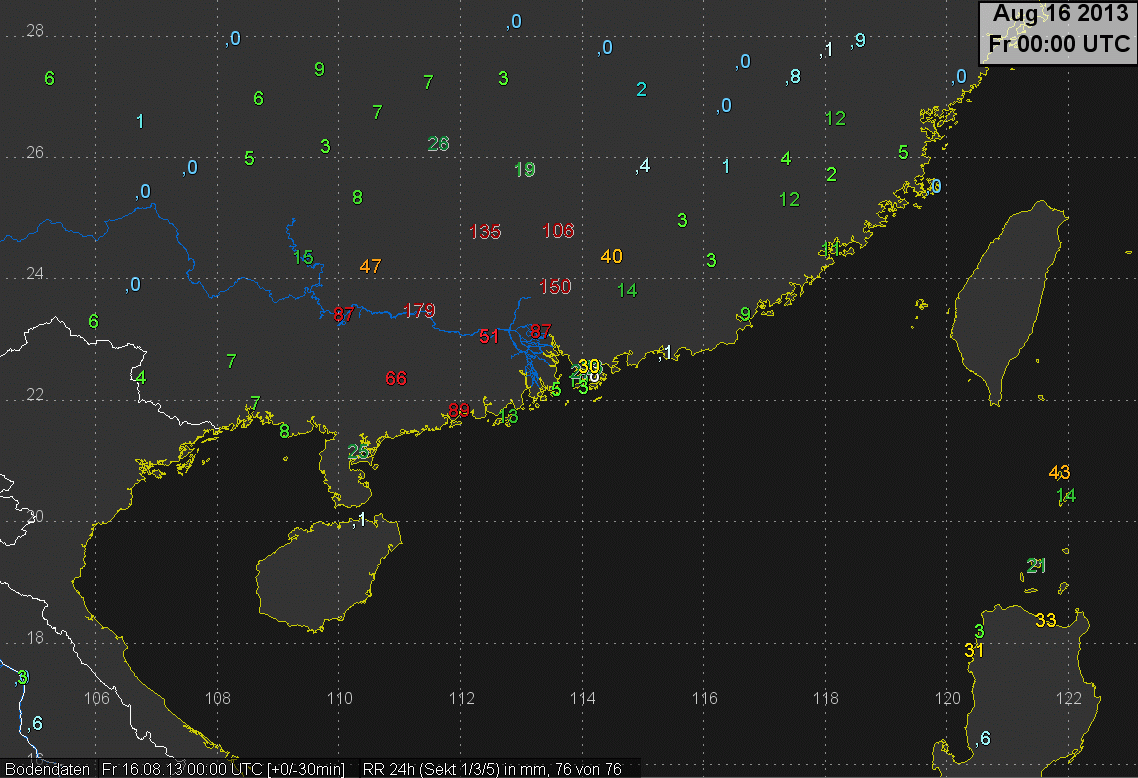Click the 18 latitude axis label
Viewport: 1138px width, 778px height.
tap(34, 638)
